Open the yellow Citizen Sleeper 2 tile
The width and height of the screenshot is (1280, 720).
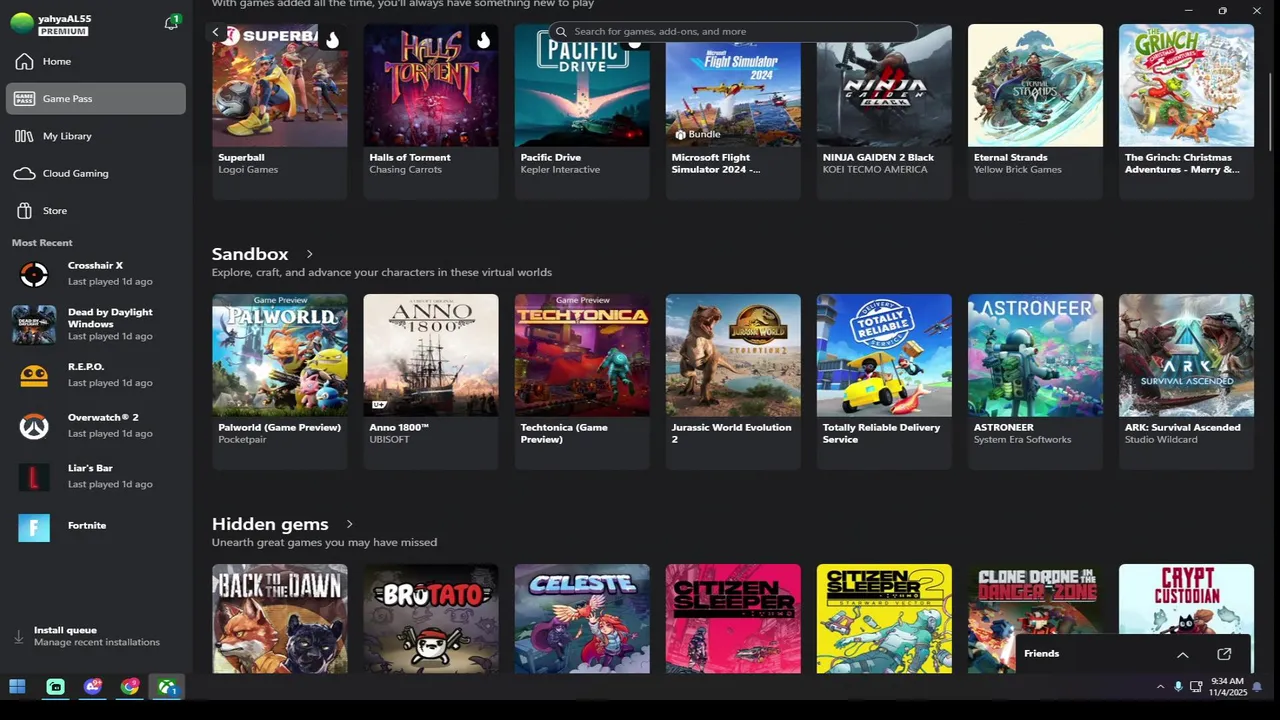pos(884,618)
